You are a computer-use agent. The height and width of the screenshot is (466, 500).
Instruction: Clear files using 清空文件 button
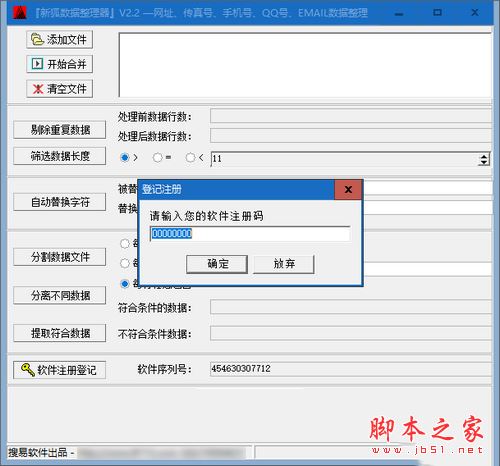click(59, 89)
